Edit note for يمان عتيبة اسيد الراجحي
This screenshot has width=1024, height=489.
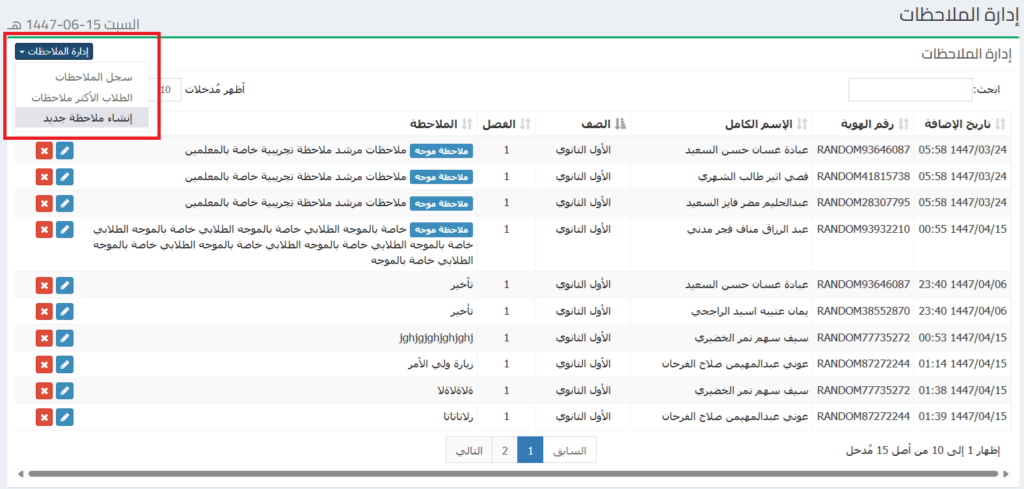coord(65,311)
